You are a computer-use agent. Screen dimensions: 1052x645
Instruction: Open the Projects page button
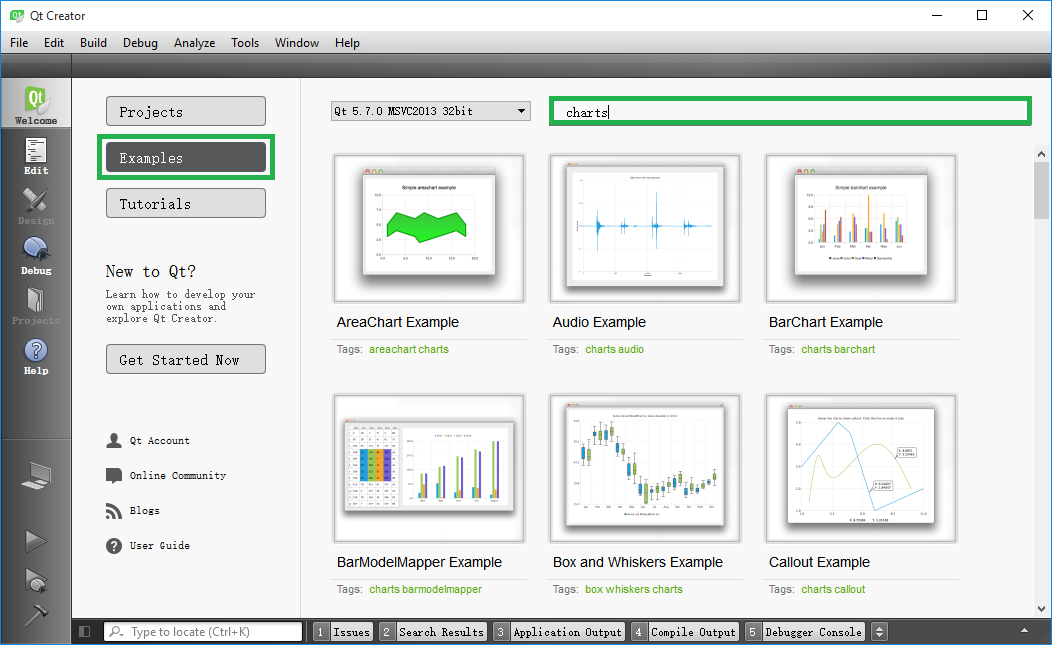tap(186, 111)
